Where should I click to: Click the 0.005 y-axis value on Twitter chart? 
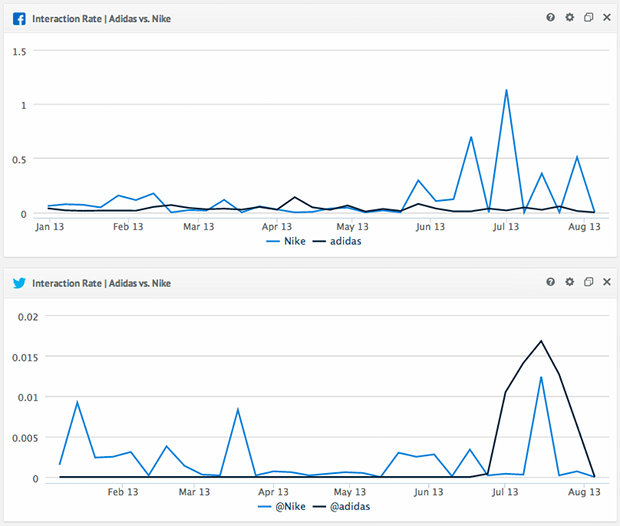click(x=25, y=438)
